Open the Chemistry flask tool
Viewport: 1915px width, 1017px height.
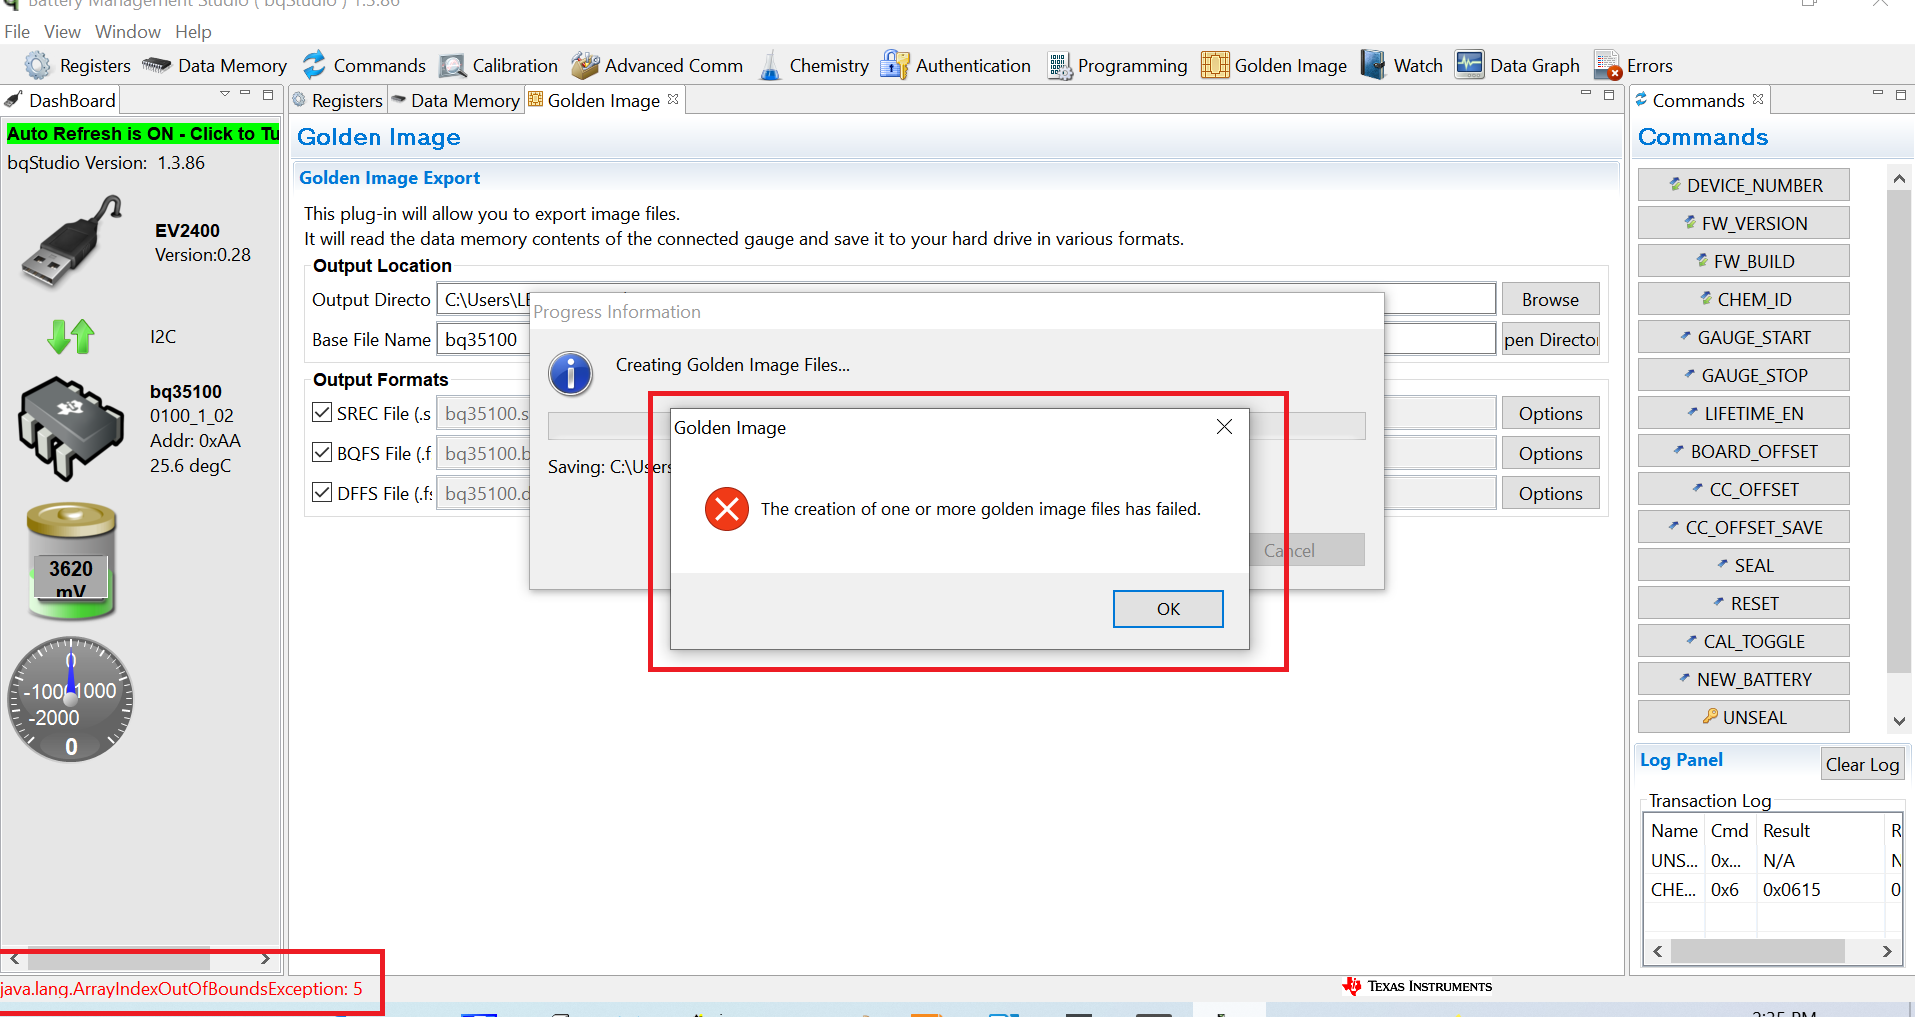click(770, 65)
